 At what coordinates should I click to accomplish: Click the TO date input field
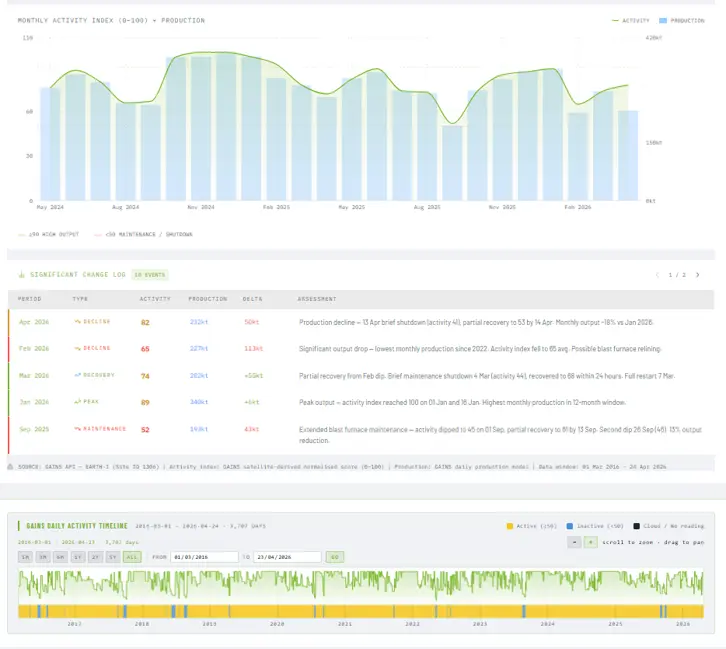(x=287, y=557)
